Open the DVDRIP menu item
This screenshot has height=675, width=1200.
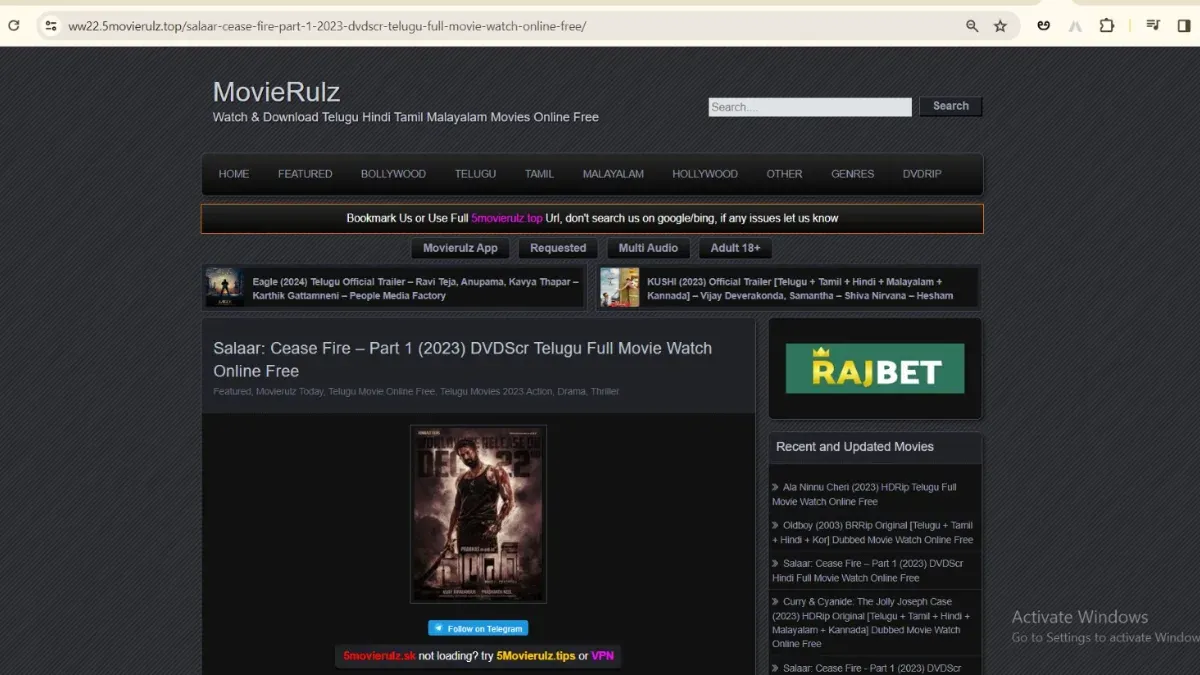pos(922,174)
